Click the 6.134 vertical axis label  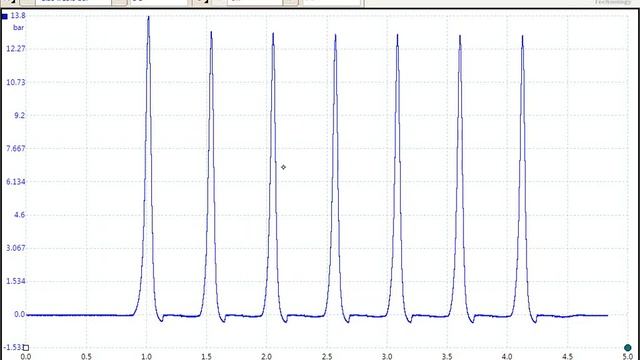16,182
